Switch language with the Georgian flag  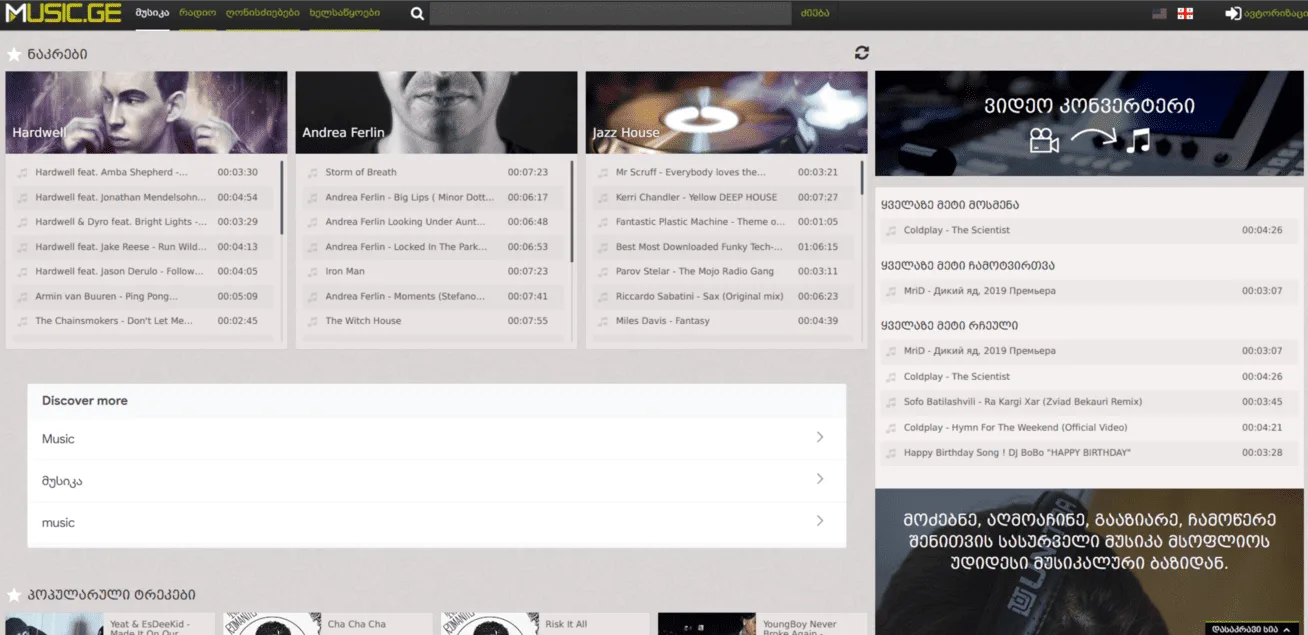(x=1185, y=14)
